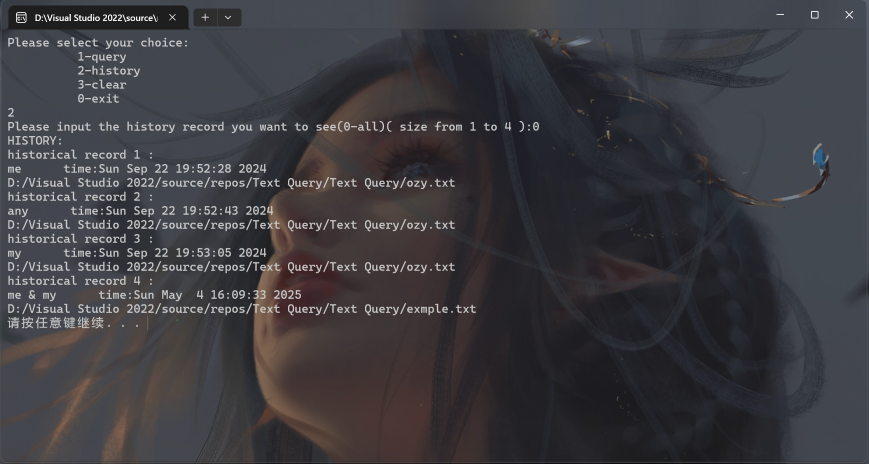The image size is (869, 464).
Task: Click the 'Please select your choice:' line
Action: click(x=98, y=43)
